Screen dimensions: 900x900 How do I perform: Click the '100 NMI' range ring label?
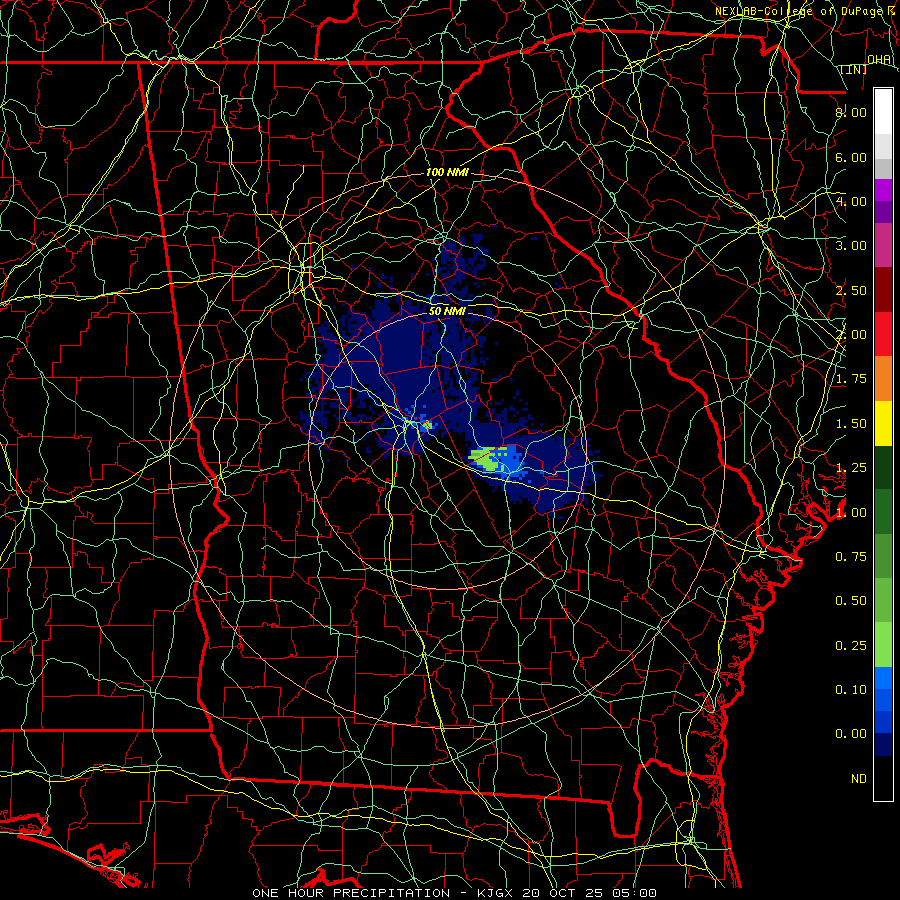pyautogui.click(x=447, y=172)
